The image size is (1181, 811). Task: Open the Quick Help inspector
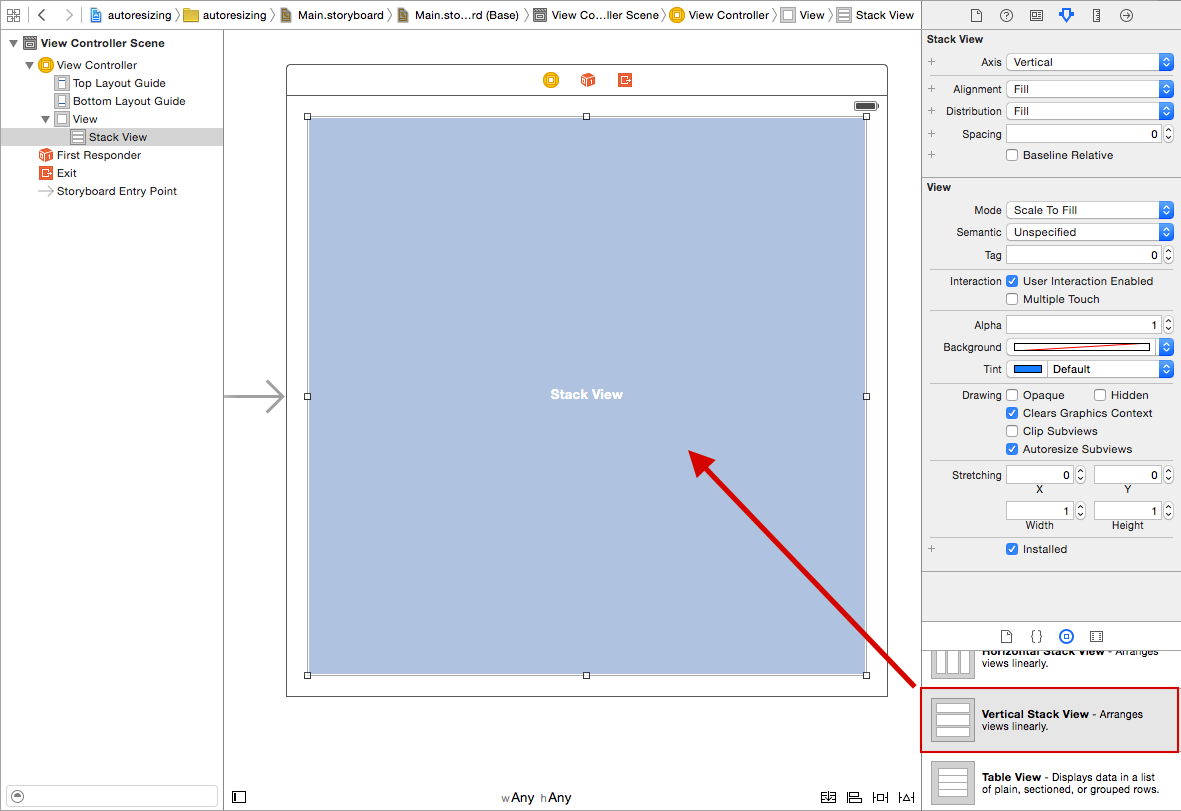coord(1006,15)
